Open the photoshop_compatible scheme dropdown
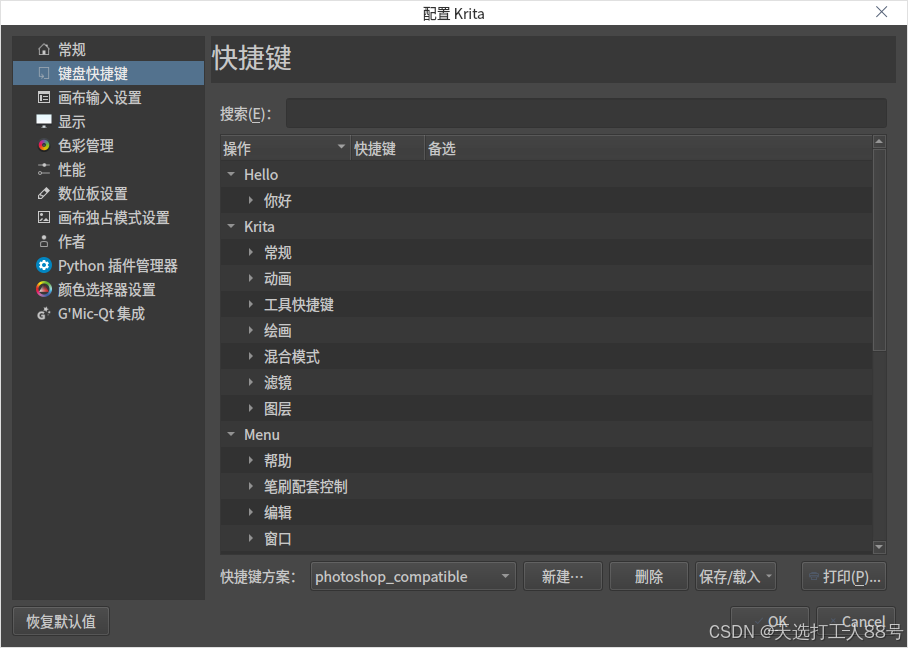Viewport: 908px width, 648px height. [413, 576]
